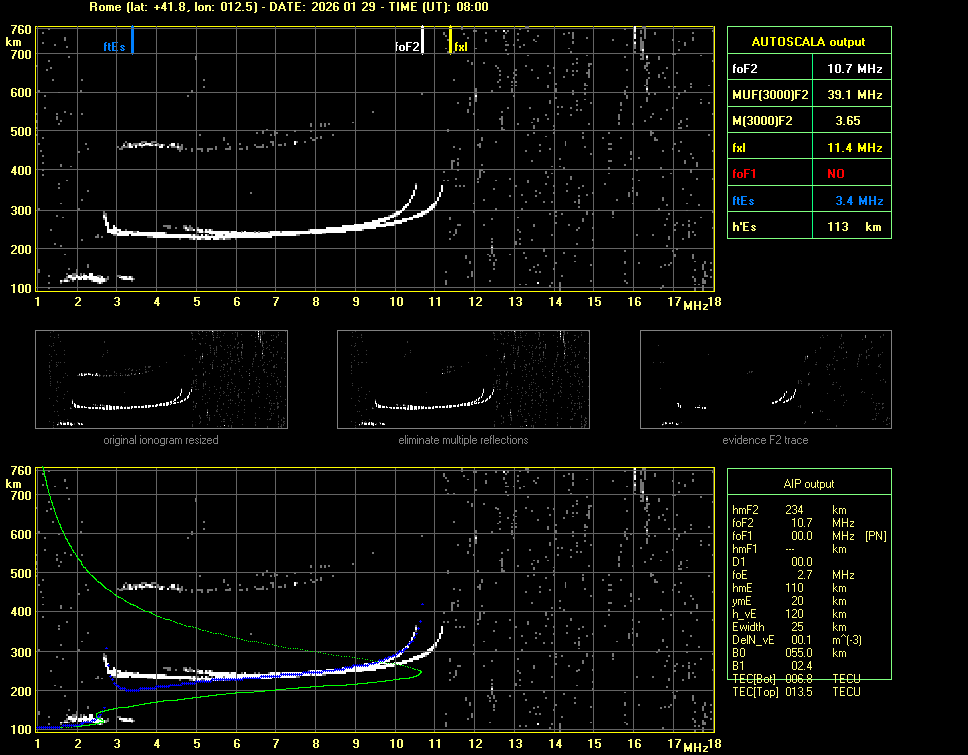Click the blue ftEs marker on top ionogram
The height and width of the screenshot is (755, 968).
click(132, 41)
